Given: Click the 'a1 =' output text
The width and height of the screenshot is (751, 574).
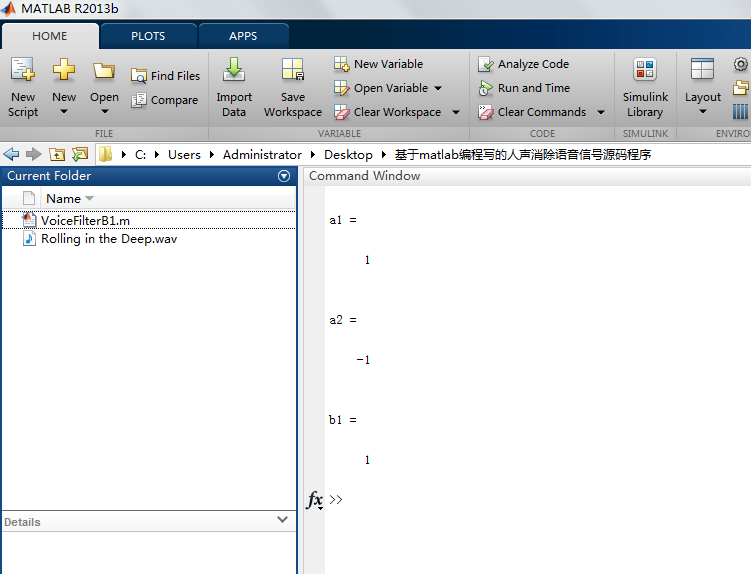Looking at the screenshot, I should click(x=342, y=220).
